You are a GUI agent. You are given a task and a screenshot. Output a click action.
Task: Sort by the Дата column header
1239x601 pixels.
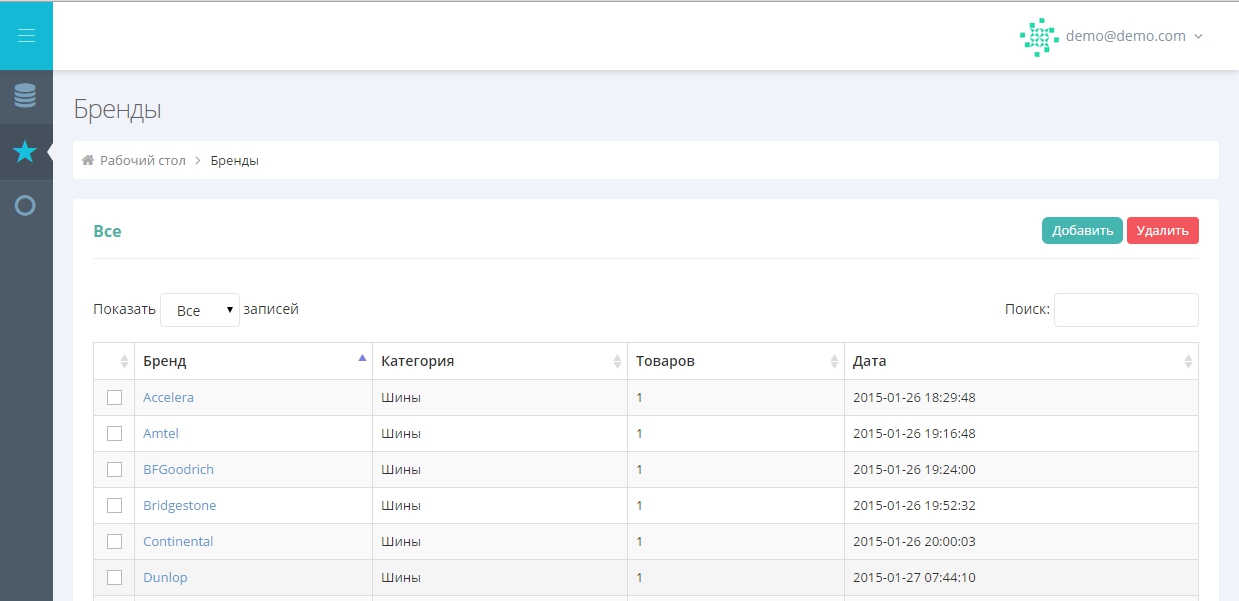(x=1020, y=361)
